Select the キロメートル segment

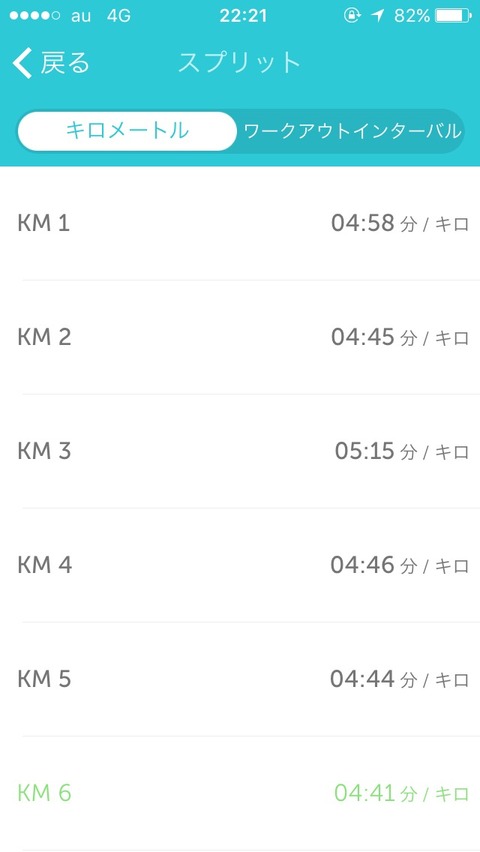coord(127,131)
